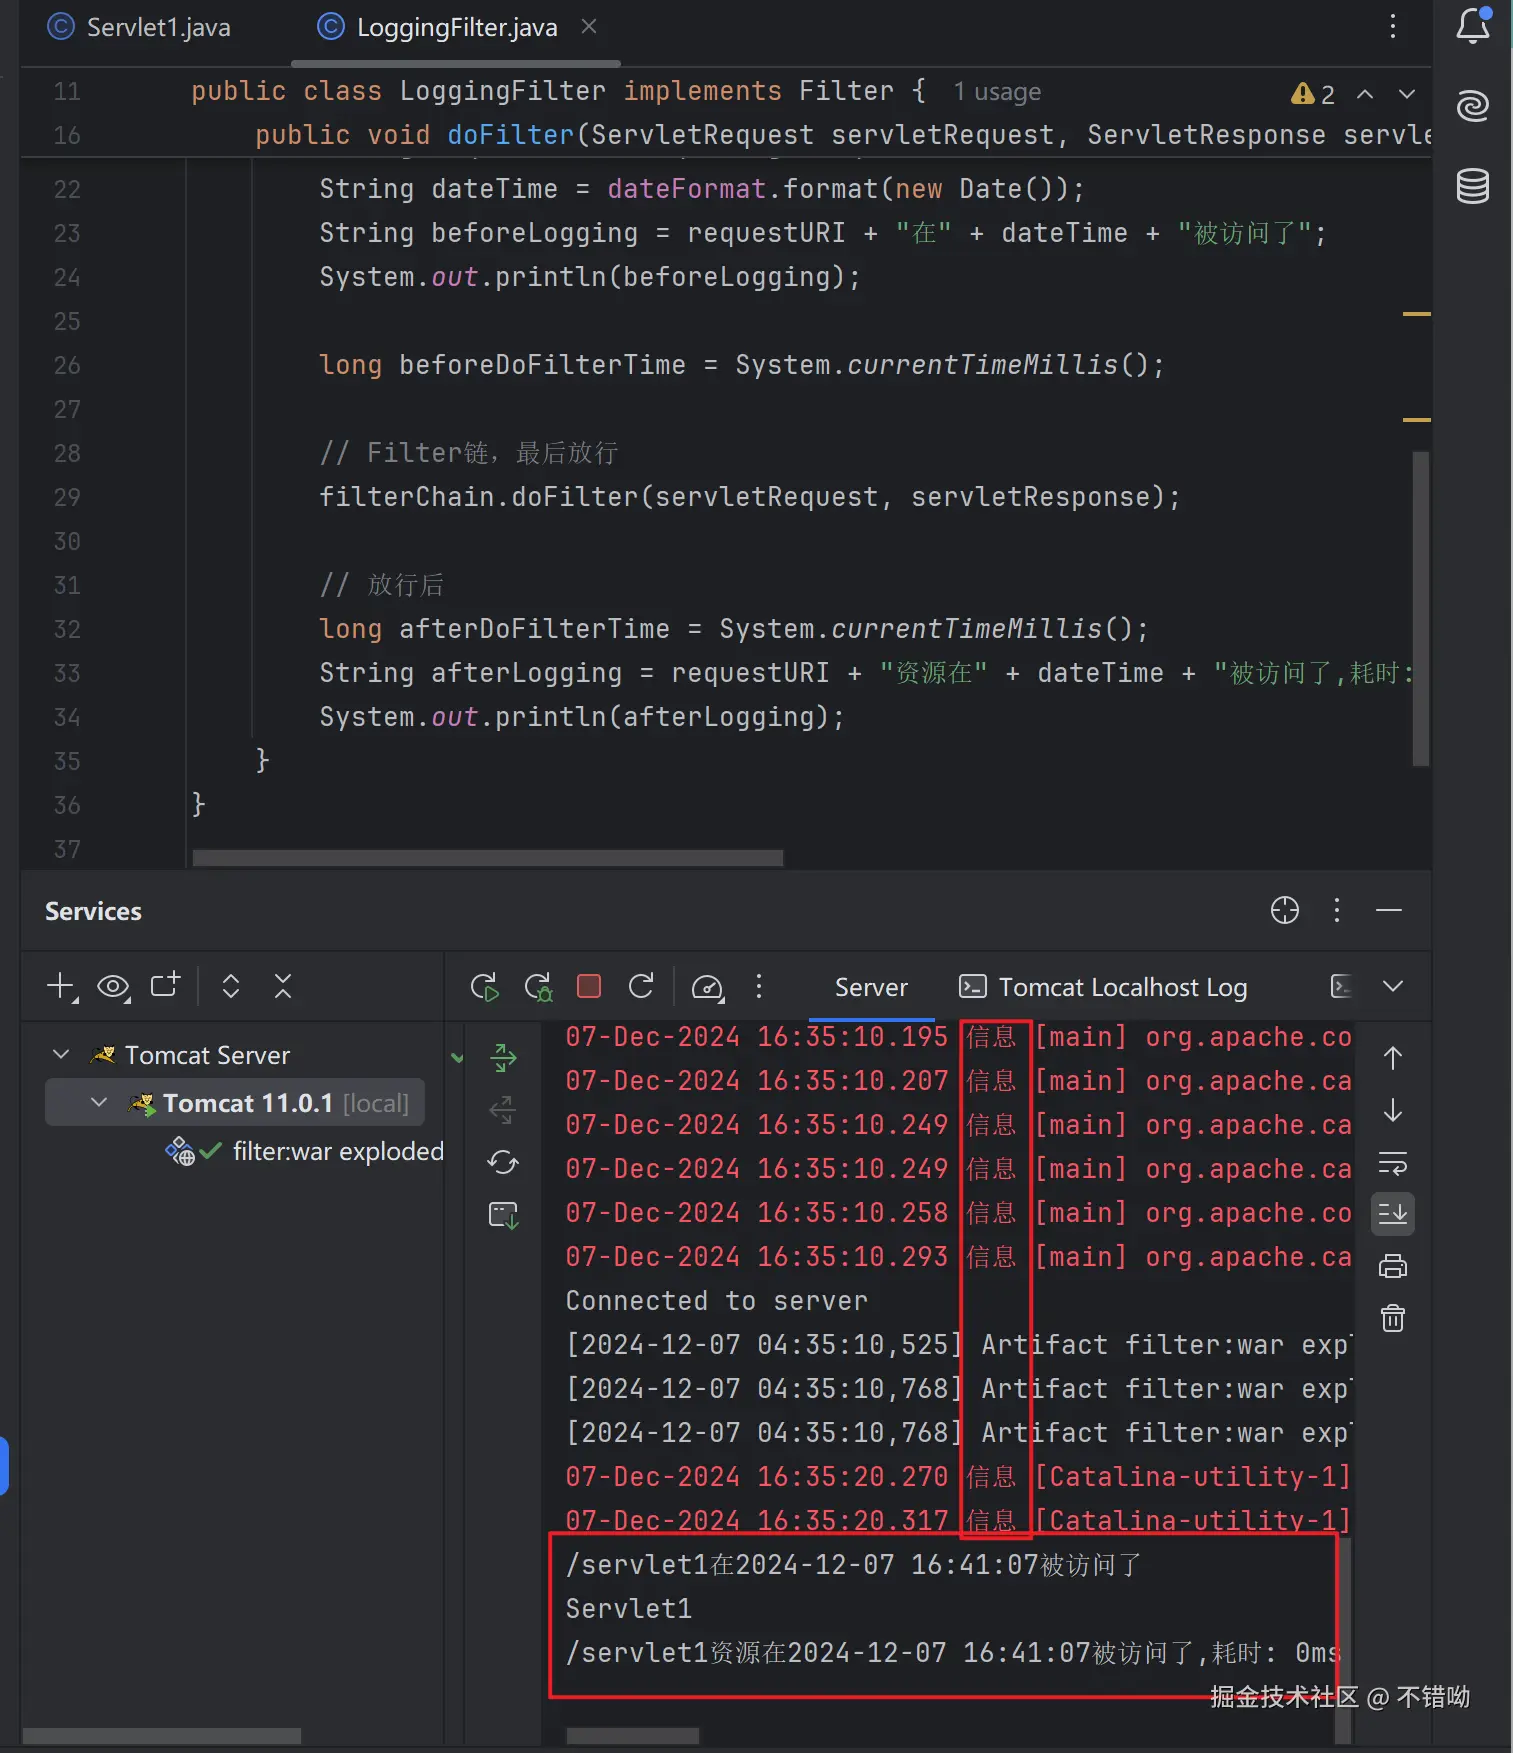The height and width of the screenshot is (1753, 1513).
Task: Open the profiler speedometer dropdown
Action: 707,988
